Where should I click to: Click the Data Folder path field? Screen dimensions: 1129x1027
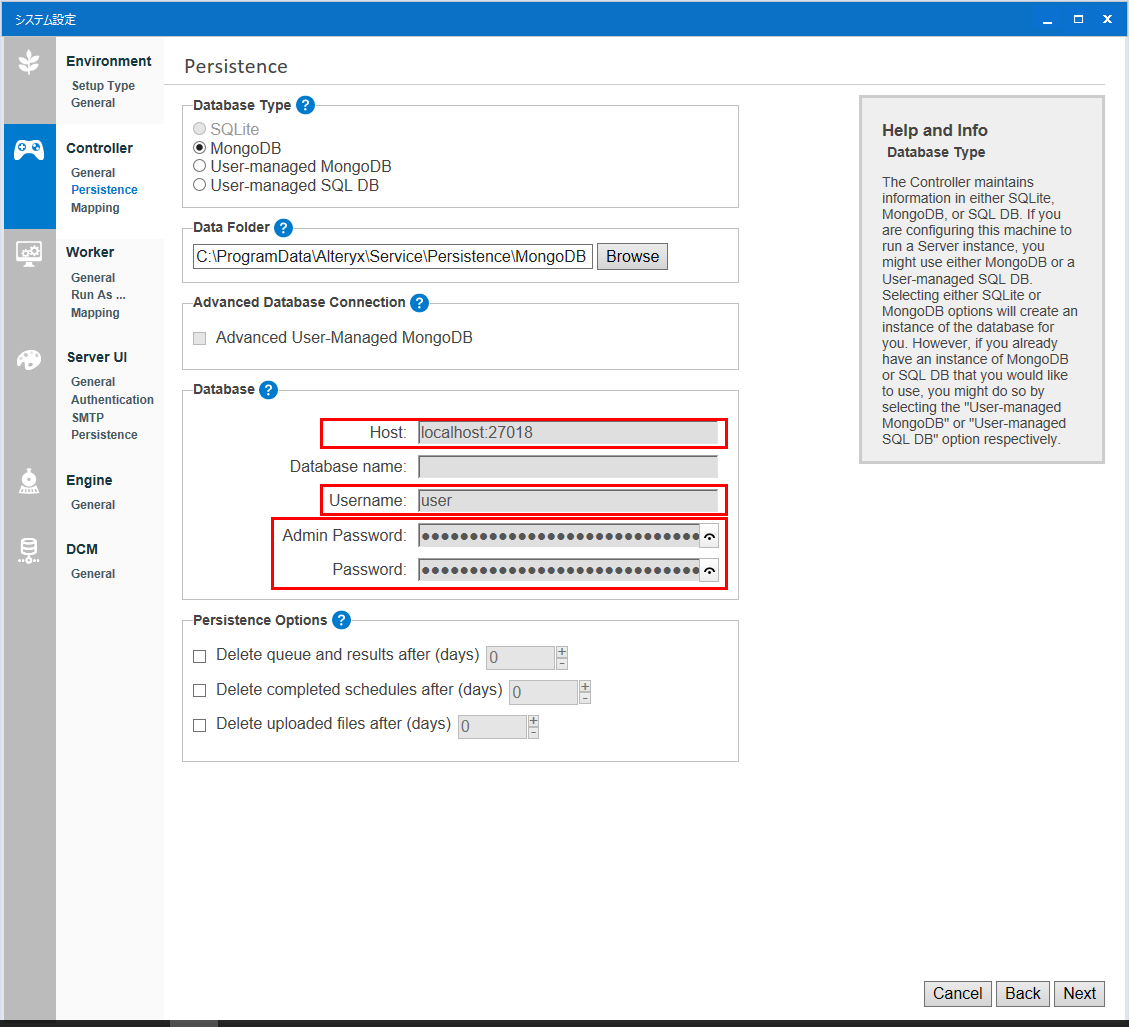click(x=393, y=256)
